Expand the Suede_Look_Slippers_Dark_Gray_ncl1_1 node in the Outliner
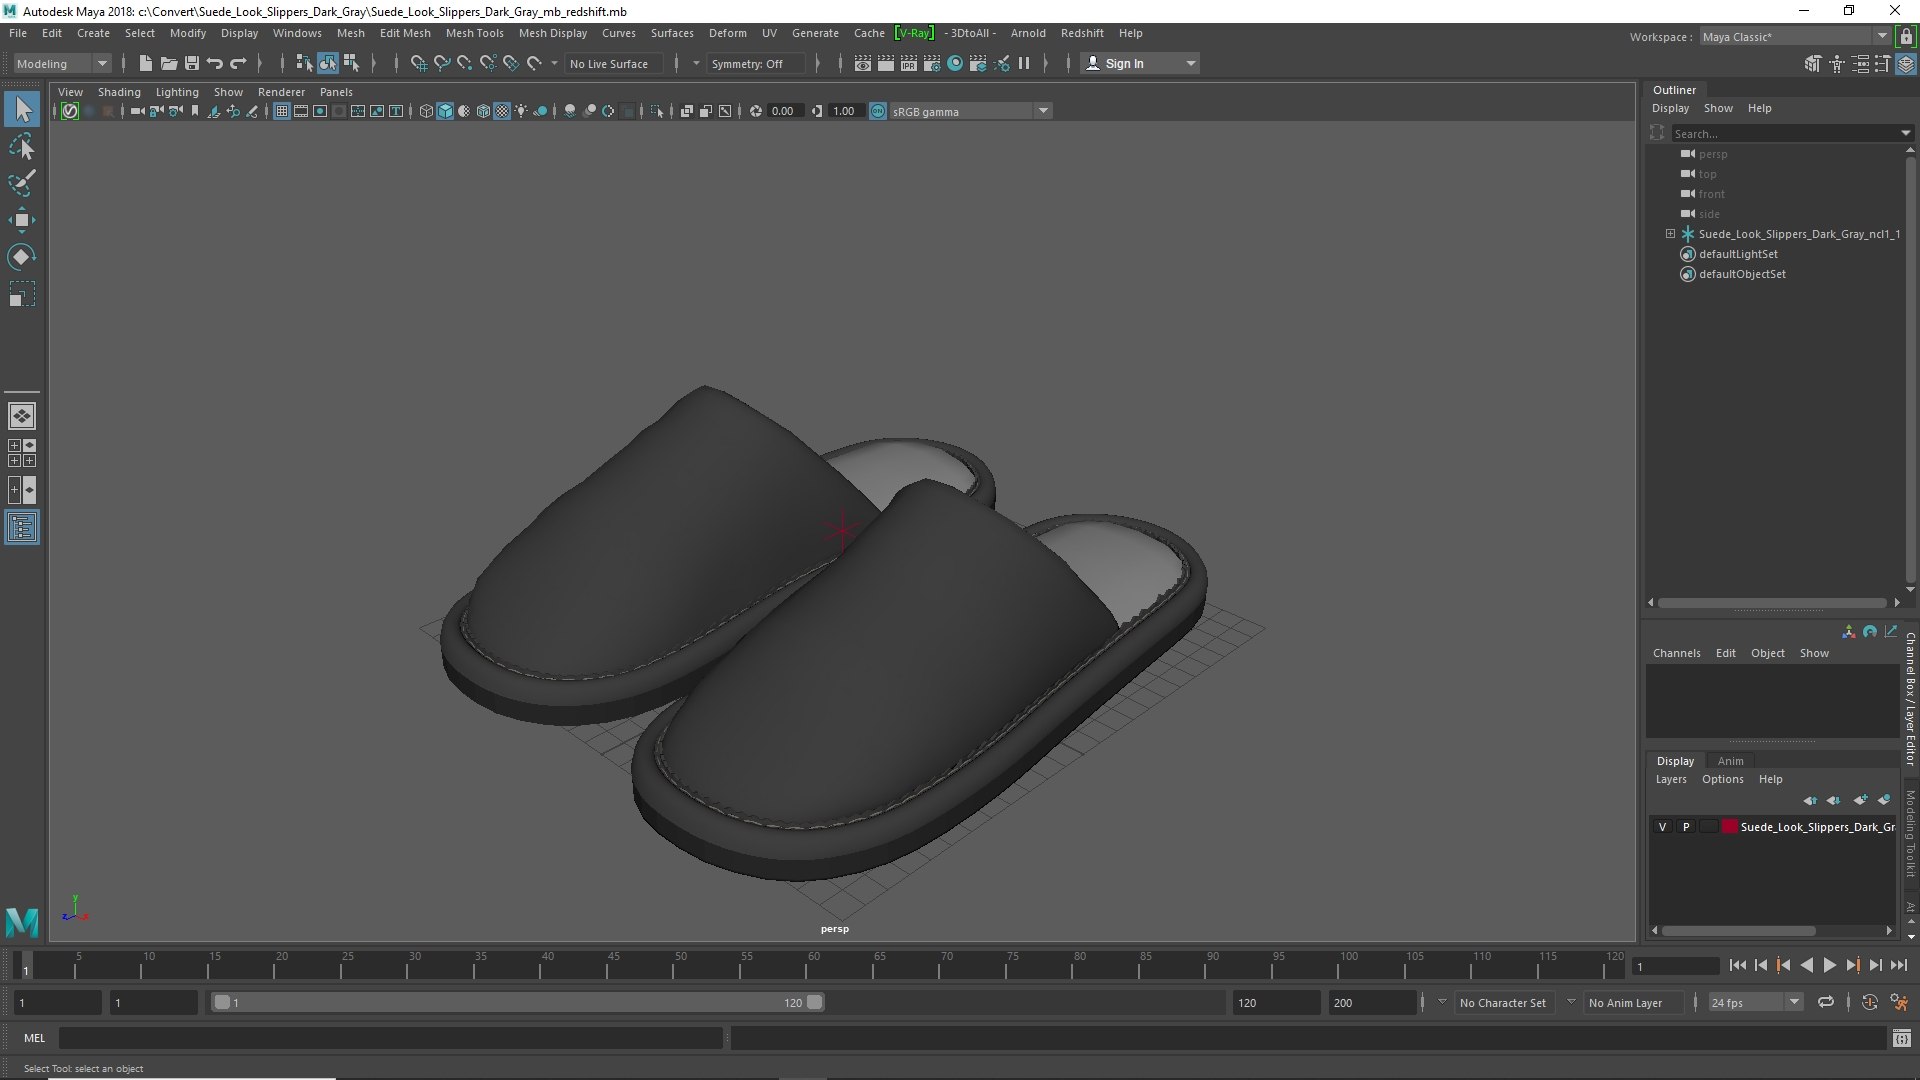The height and width of the screenshot is (1080, 1920). pos(1670,234)
